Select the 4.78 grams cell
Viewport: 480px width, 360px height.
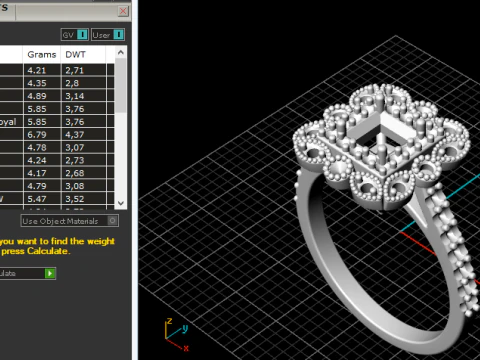42,147
